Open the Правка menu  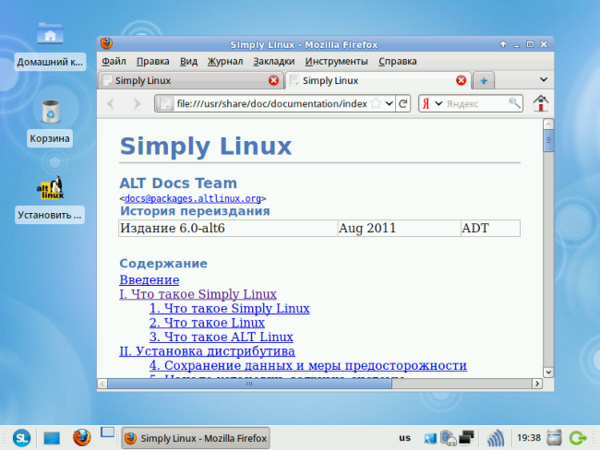coord(153,61)
